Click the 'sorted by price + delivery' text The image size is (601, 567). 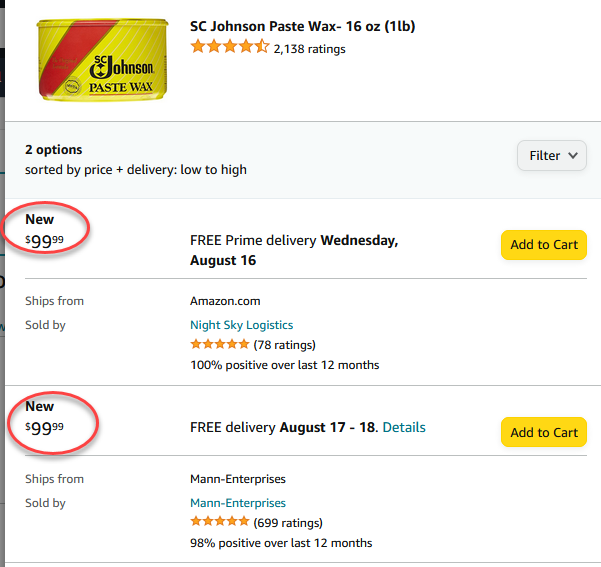136,169
